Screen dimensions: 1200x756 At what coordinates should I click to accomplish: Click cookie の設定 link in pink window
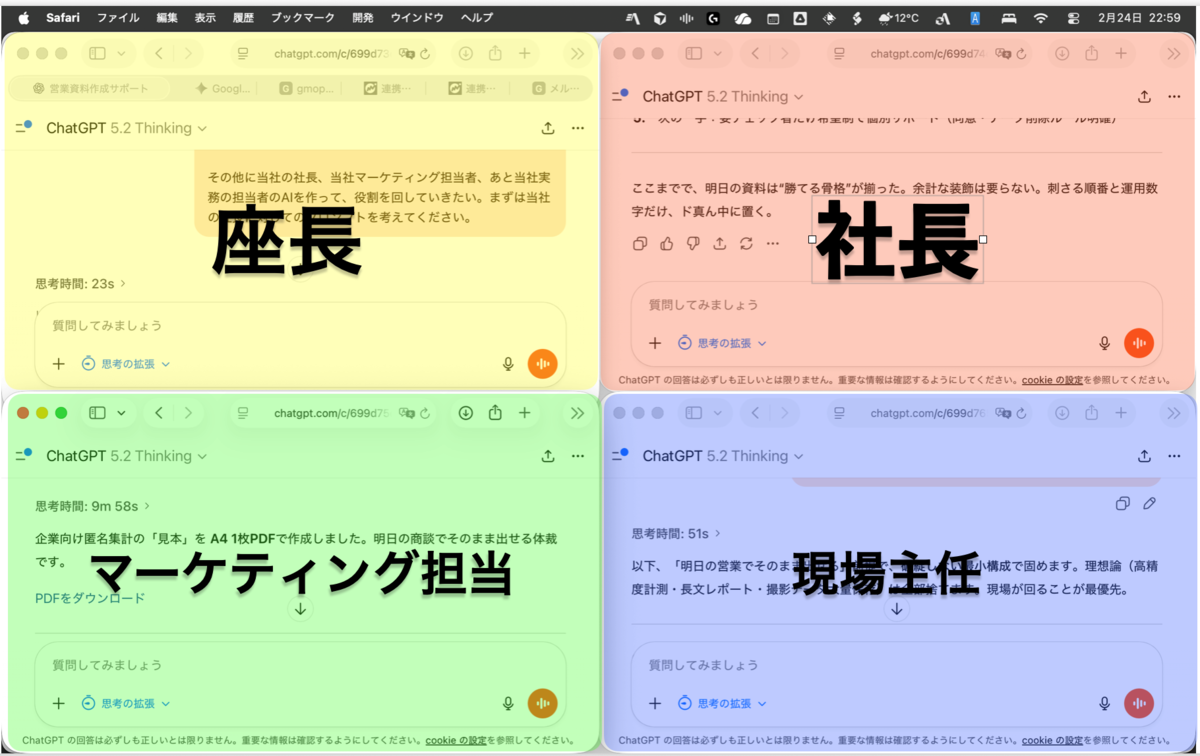[1052, 380]
